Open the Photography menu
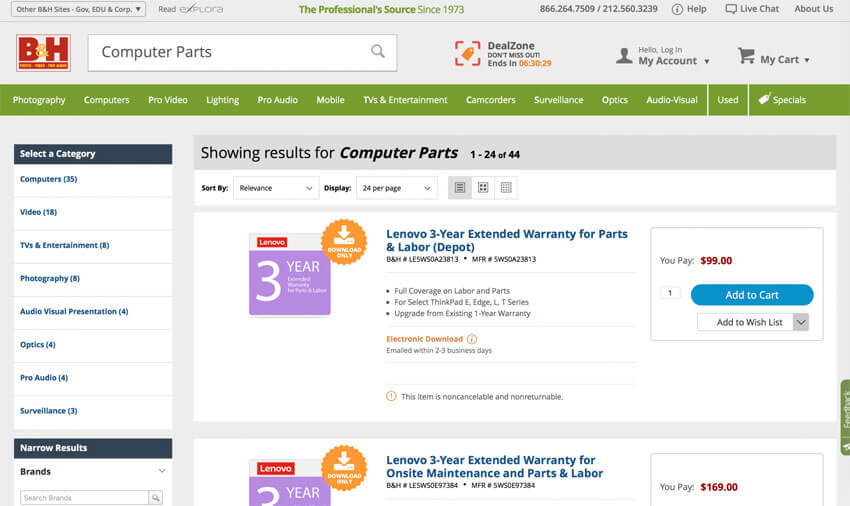 [39, 100]
